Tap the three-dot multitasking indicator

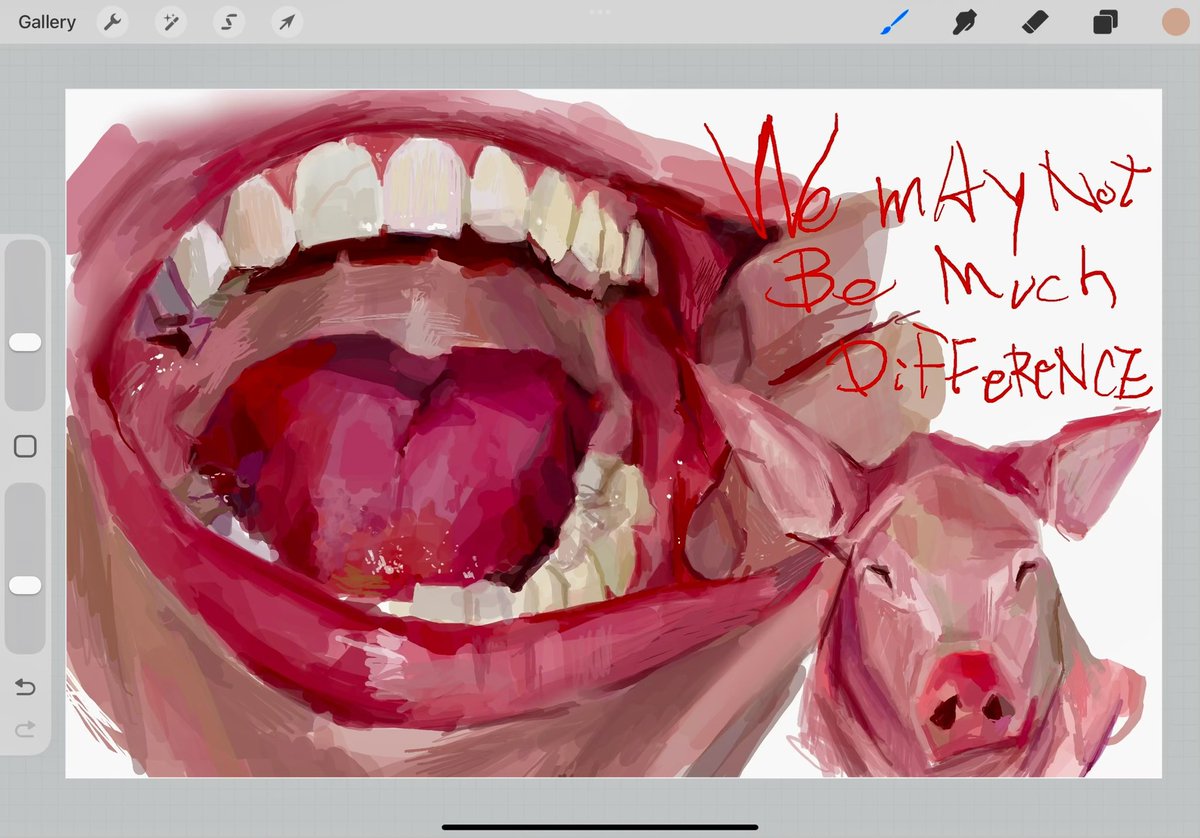[600, 12]
